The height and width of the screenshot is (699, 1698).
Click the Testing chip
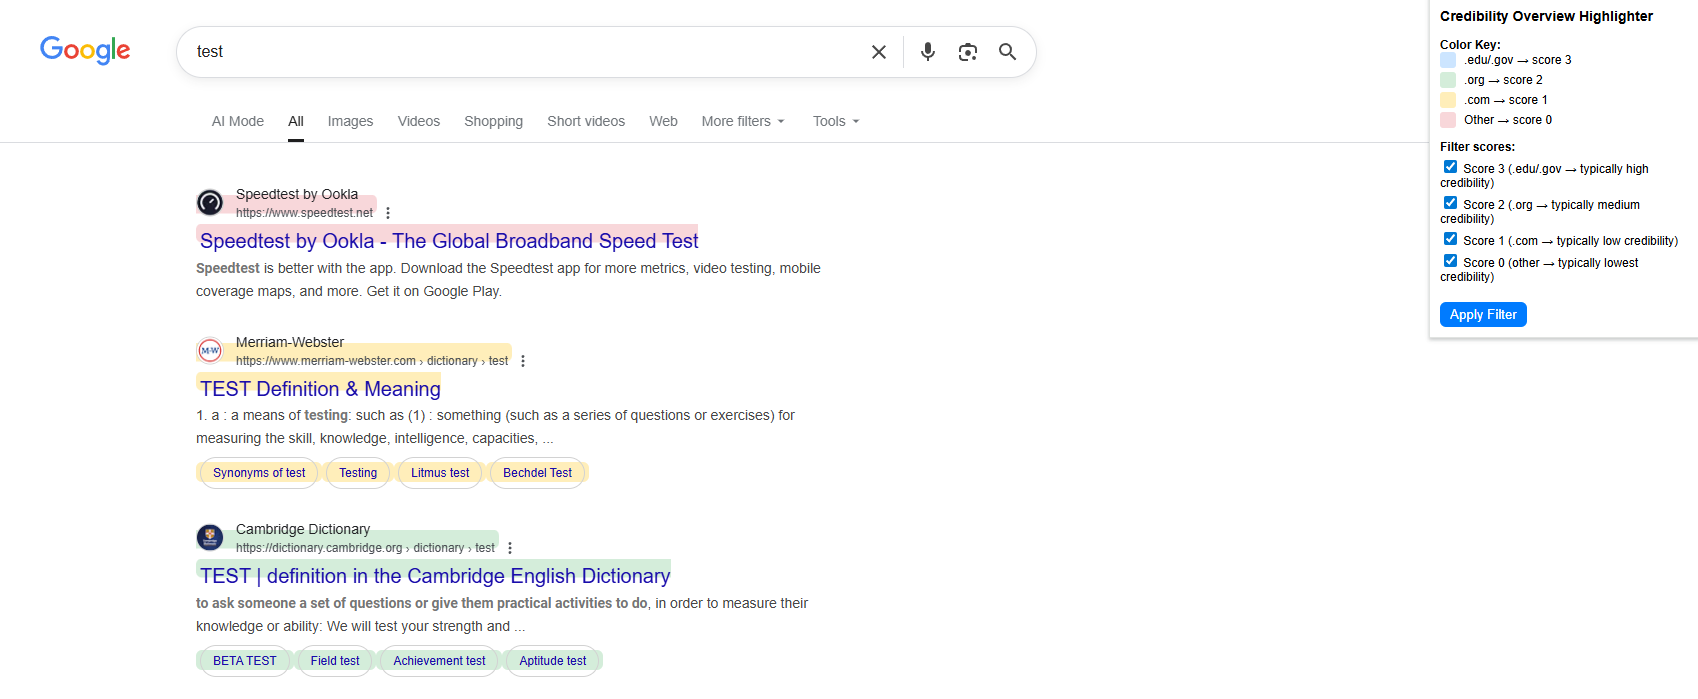(358, 473)
